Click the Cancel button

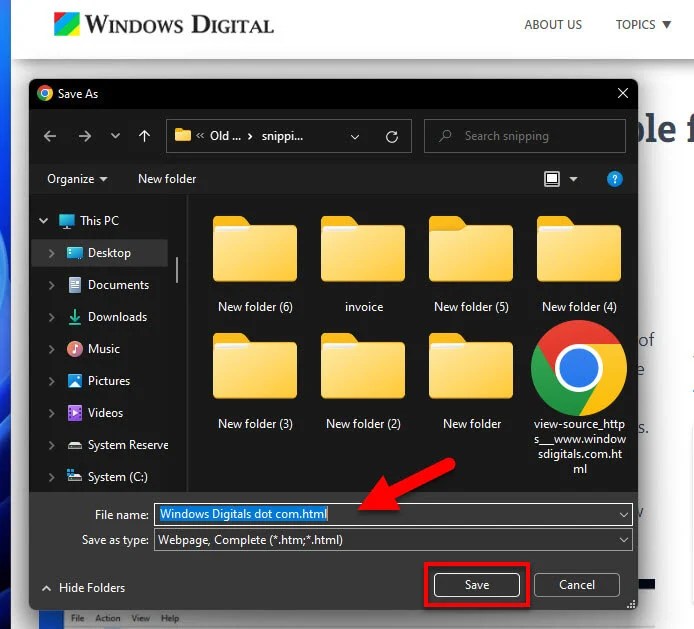pyautogui.click(x=577, y=585)
